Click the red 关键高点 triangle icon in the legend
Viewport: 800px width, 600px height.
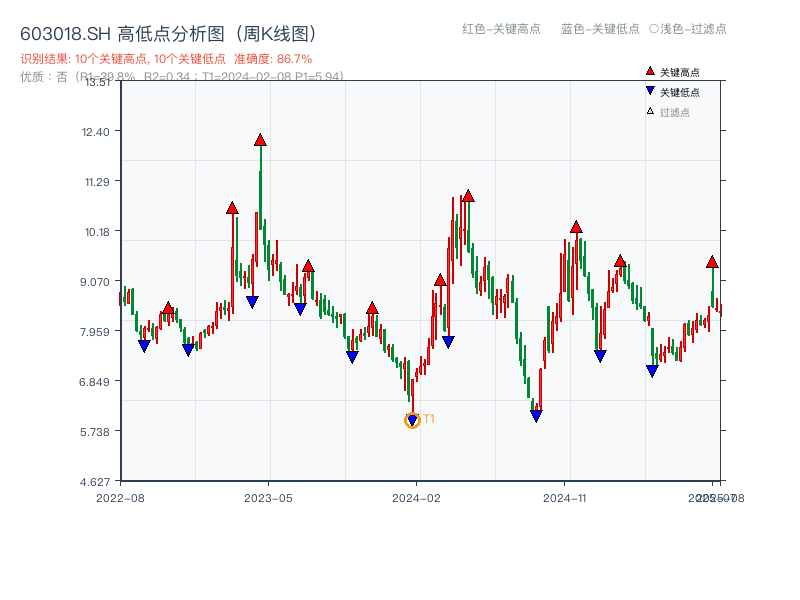(649, 71)
